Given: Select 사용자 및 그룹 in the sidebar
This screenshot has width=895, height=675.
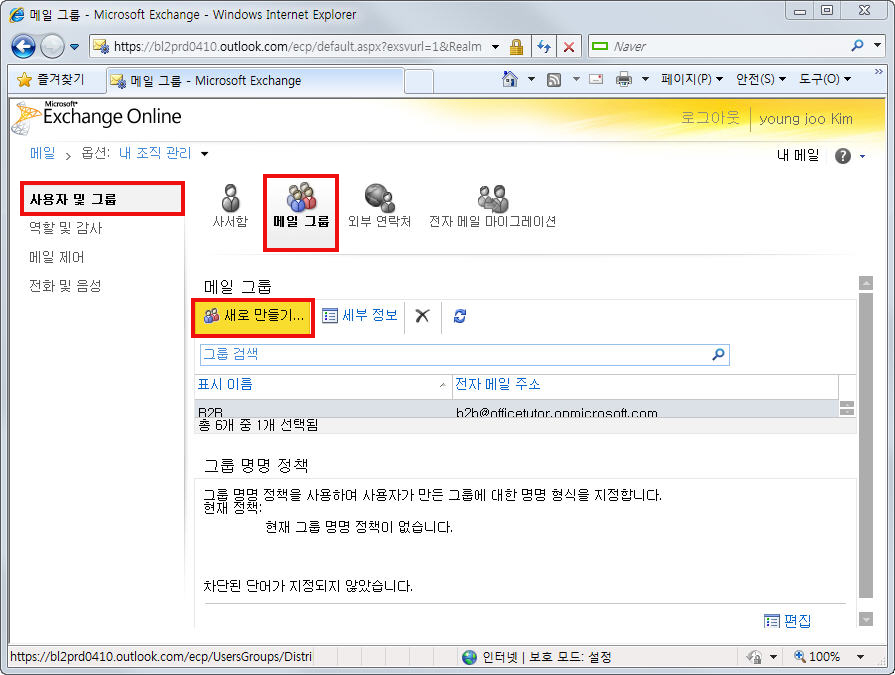Looking at the screenshot, I should [x=103, y=199].
